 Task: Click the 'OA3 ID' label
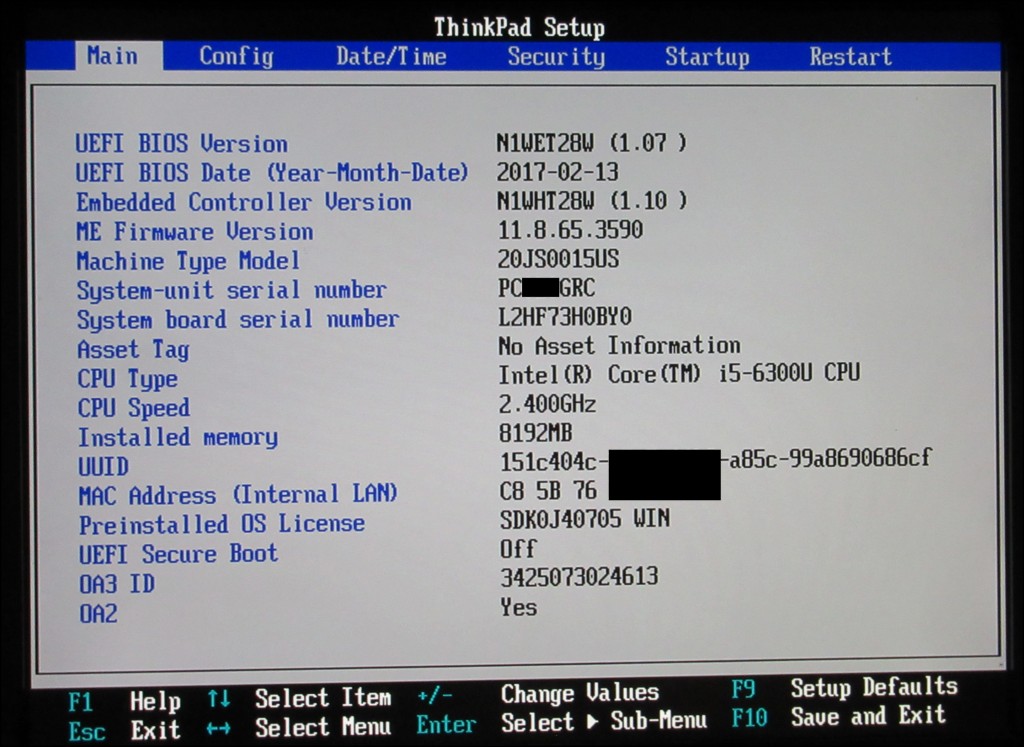pos(117,584)
